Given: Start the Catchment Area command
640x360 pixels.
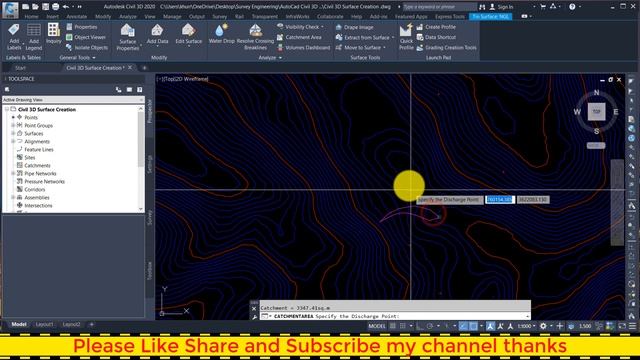Looking at the screenshot, I should [299, 37].
